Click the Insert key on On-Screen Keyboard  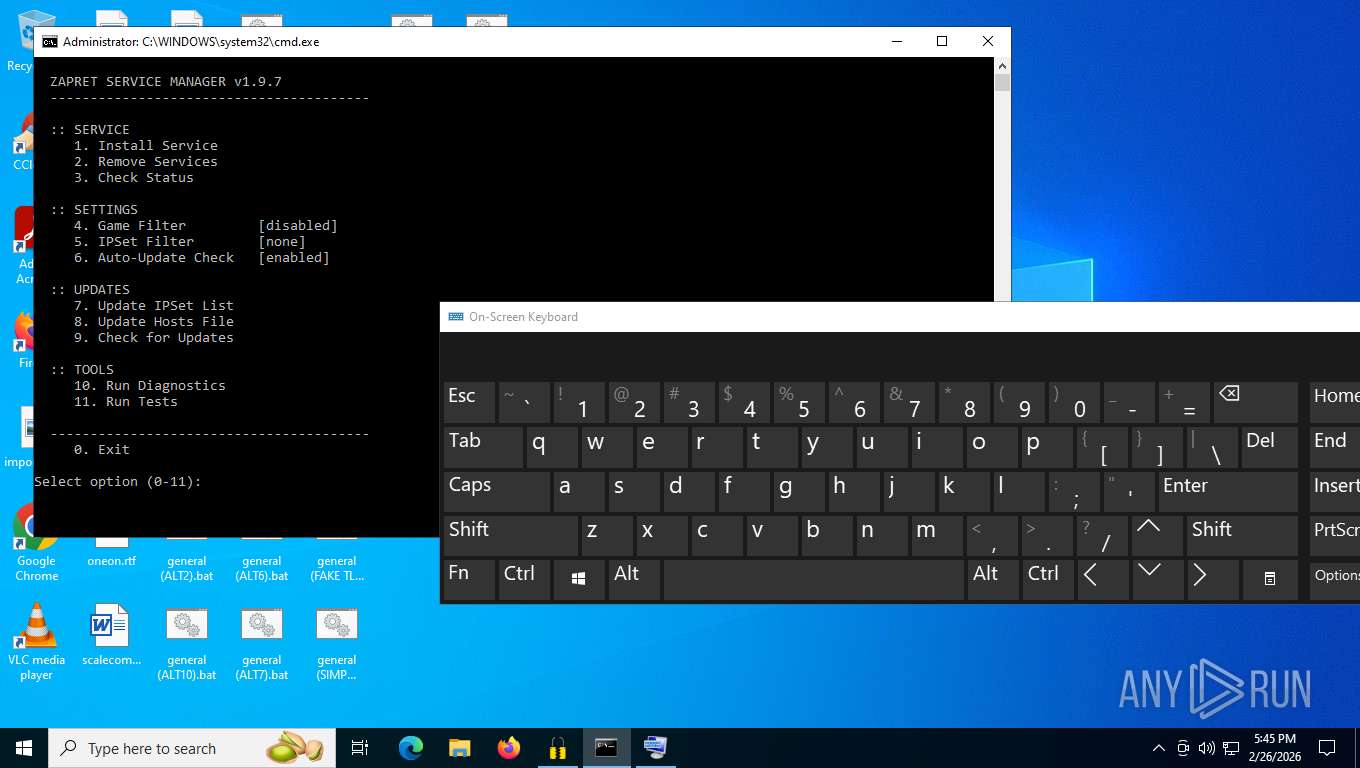pos(1335,492)
